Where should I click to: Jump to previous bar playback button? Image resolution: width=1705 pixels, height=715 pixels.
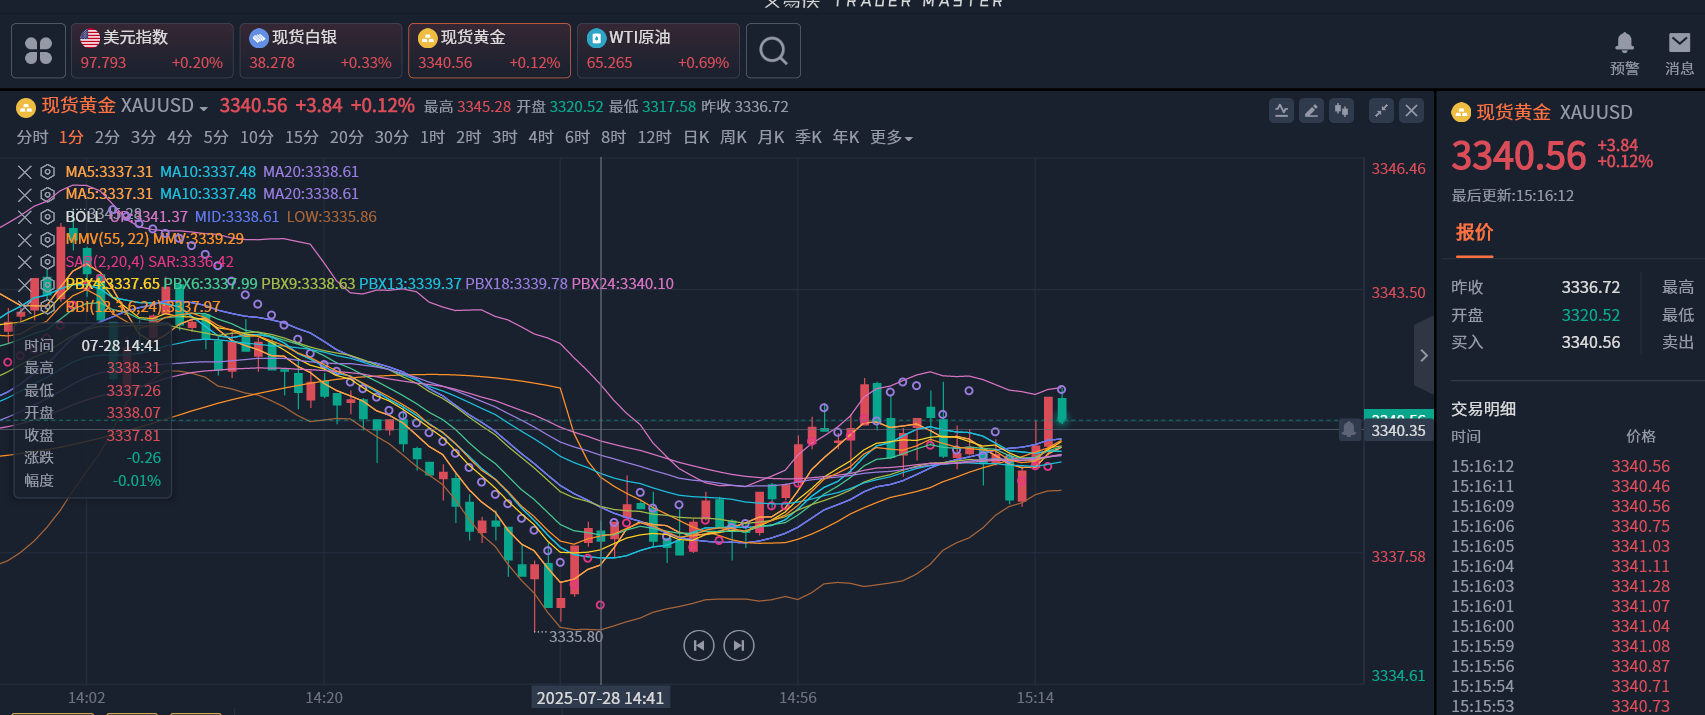[x=699, y=645]
